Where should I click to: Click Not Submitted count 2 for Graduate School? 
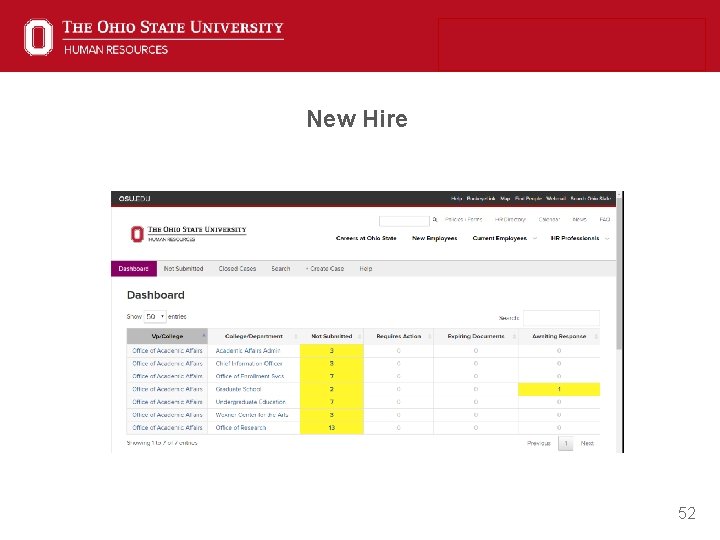332,389
